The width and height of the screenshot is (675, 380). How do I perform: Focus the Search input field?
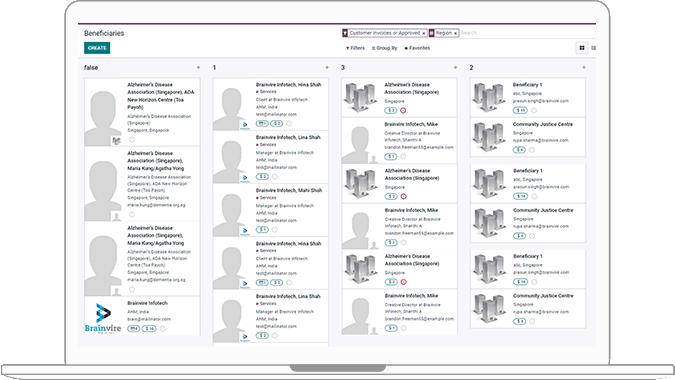pyautogui.click(x=527, y=33)
